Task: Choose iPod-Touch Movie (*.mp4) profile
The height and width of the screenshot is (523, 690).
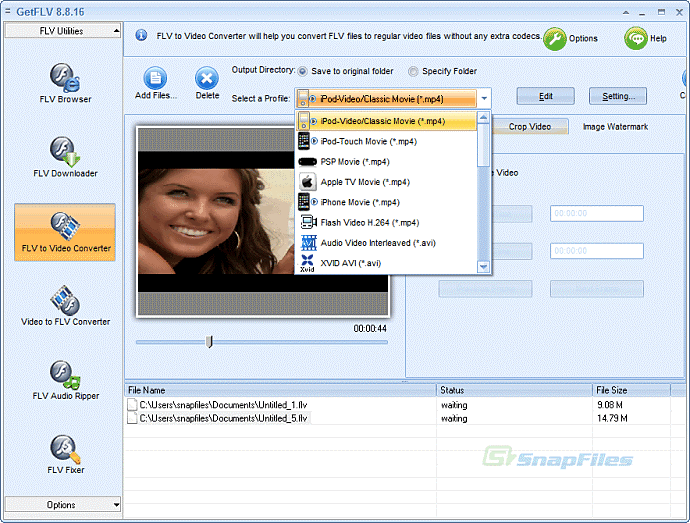Action: pos(386,141)
